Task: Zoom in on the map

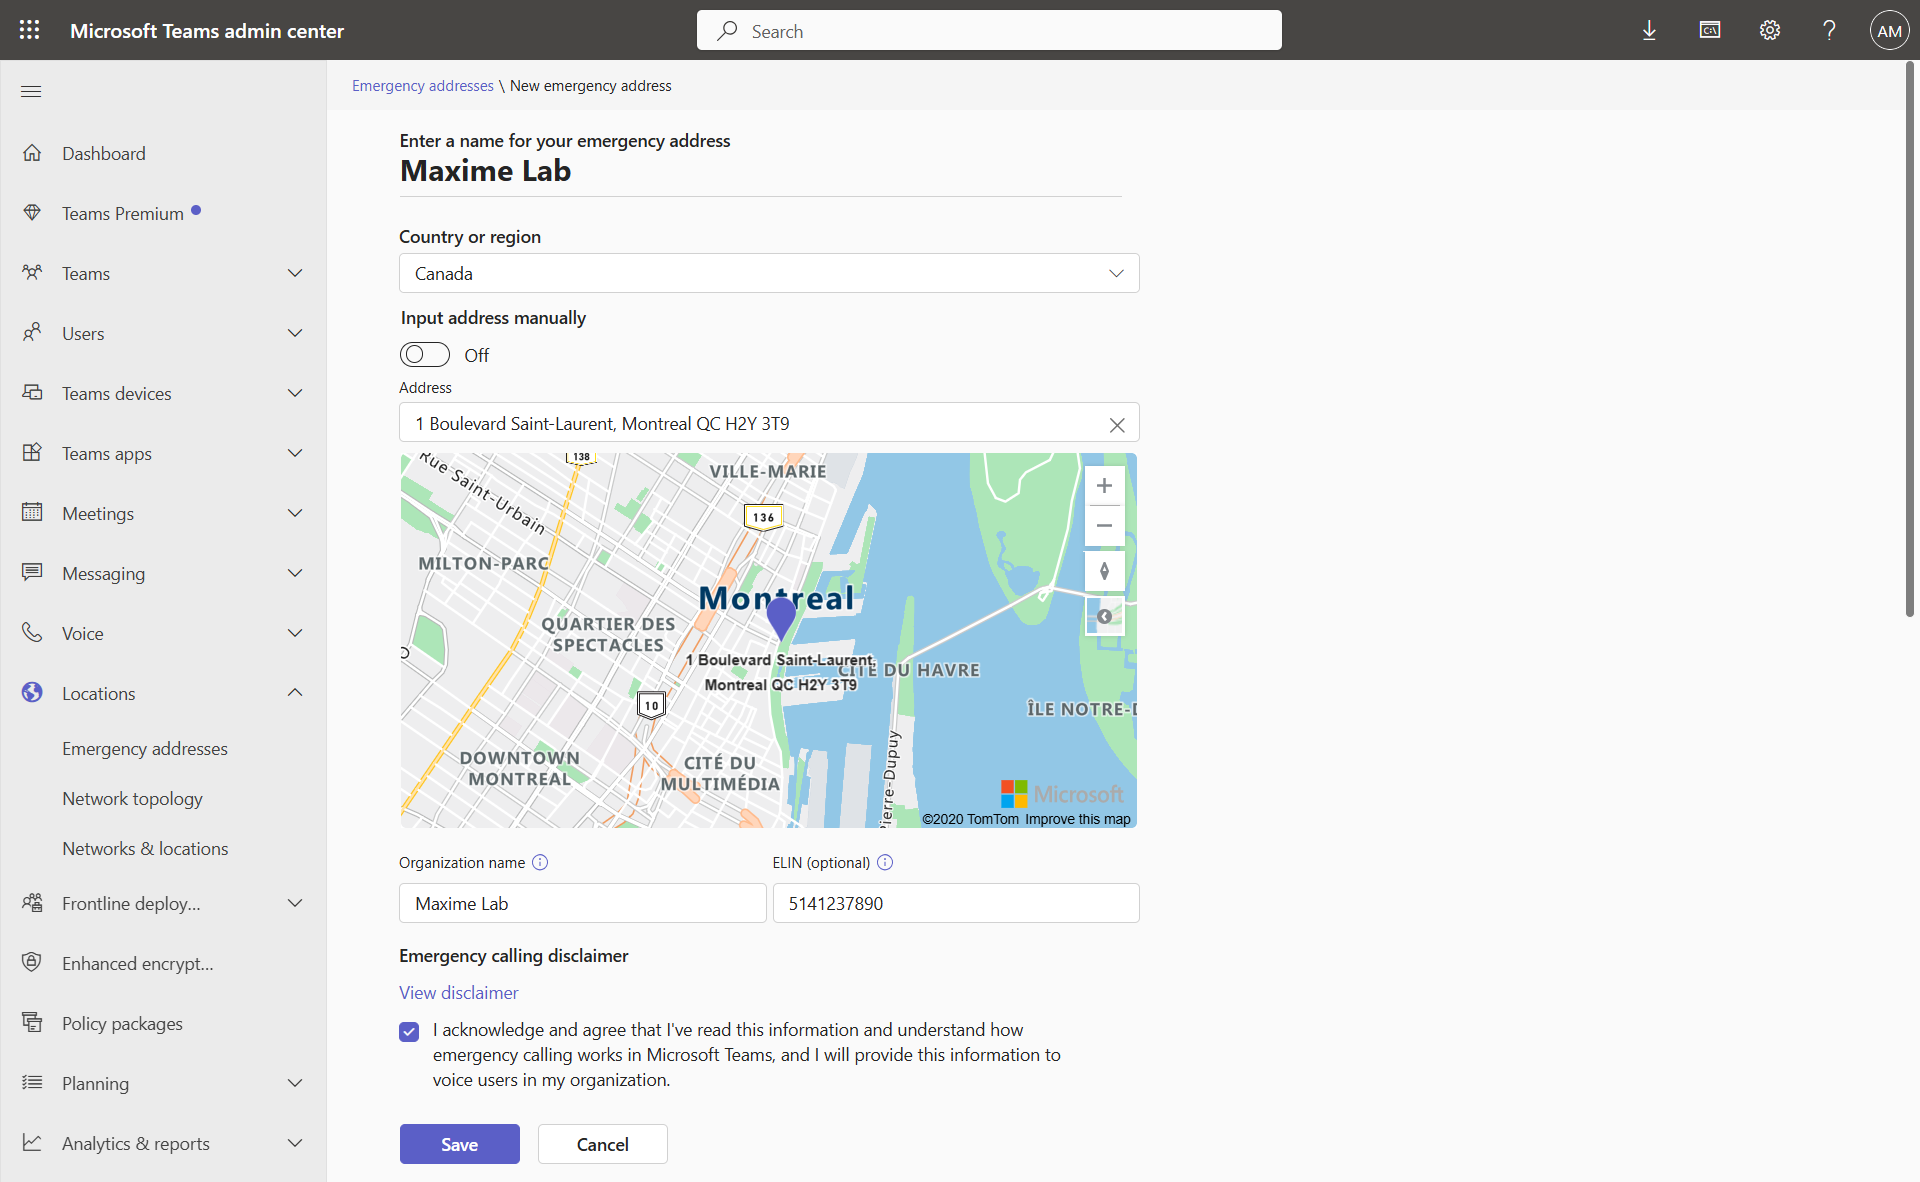Action: click(1104, 486)
